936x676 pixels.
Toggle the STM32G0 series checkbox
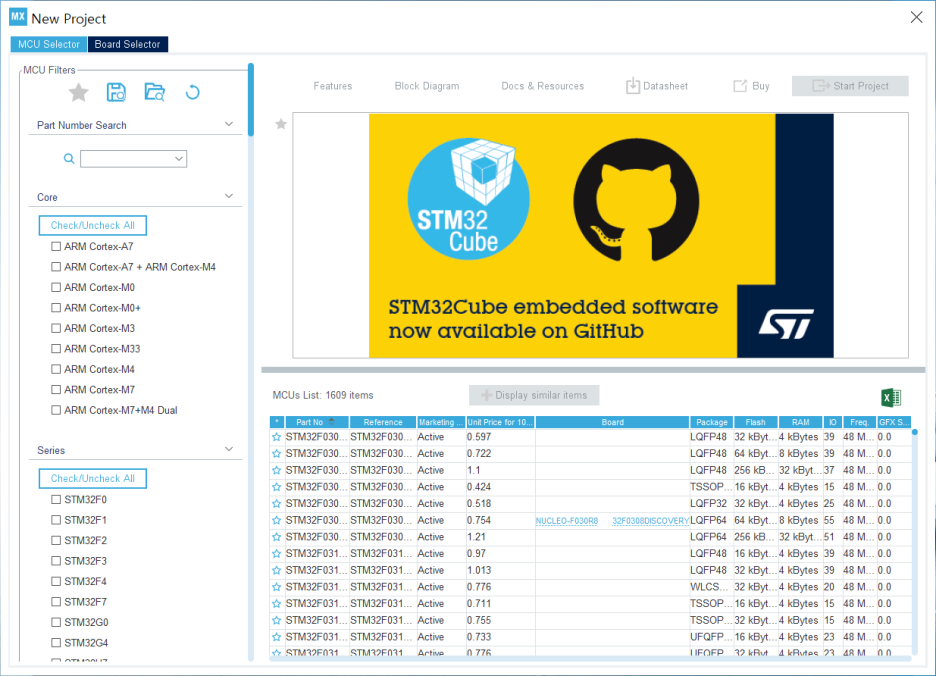[x=56, y=622]
